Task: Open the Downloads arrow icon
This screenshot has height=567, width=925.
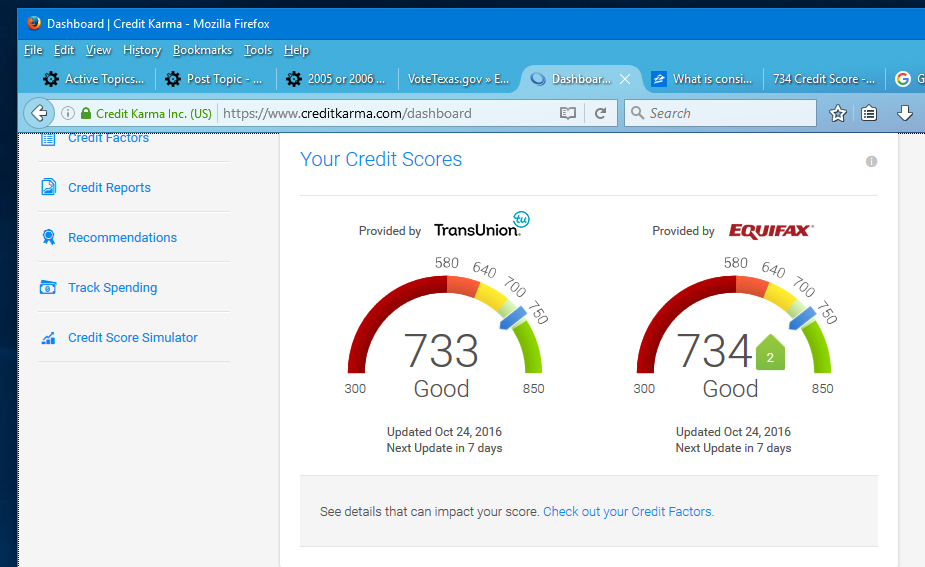Action: pos(904,113)
